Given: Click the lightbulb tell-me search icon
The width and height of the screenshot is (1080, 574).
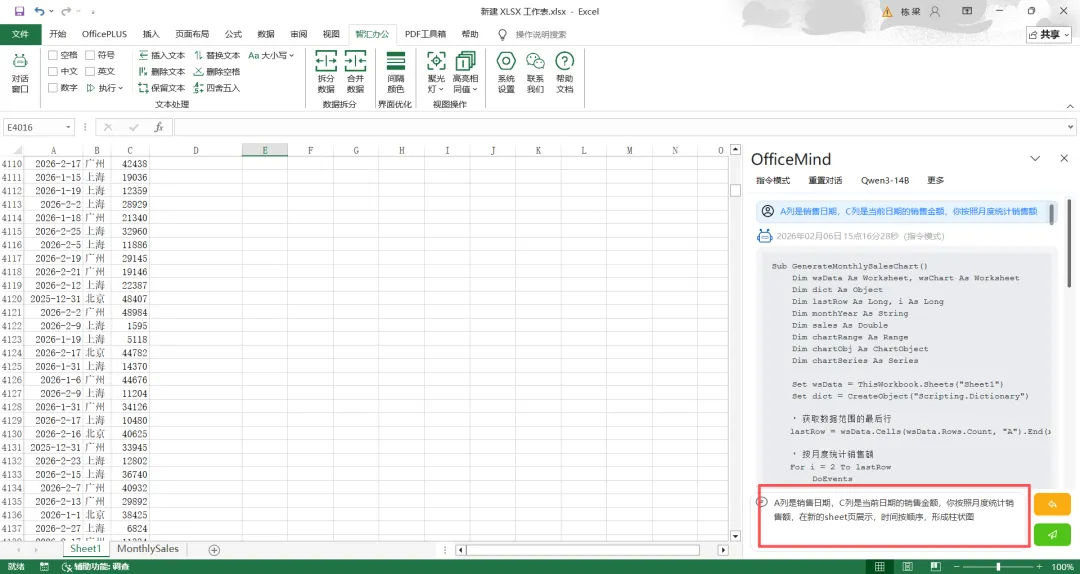Looking at the screenshot, I should click(503, 34).
